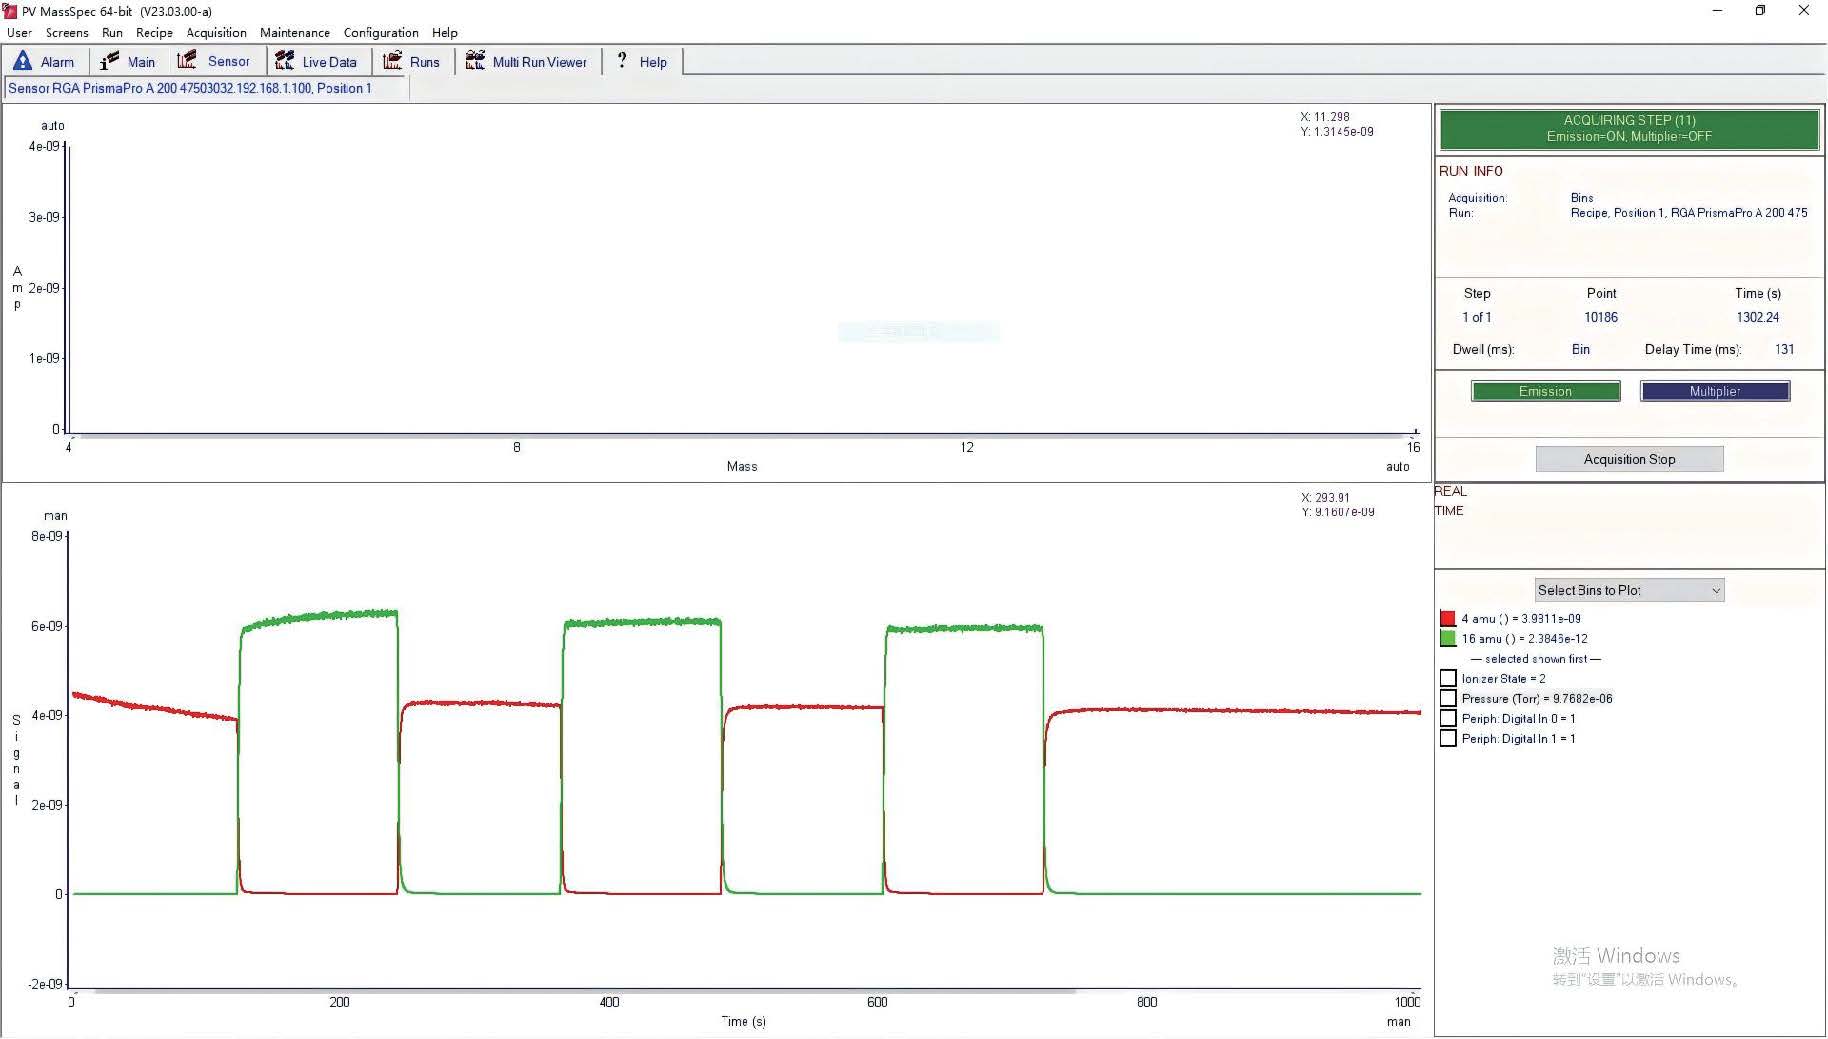Open the Run menu
This screenshot has height=1039, width=1828.
[112, 33]
